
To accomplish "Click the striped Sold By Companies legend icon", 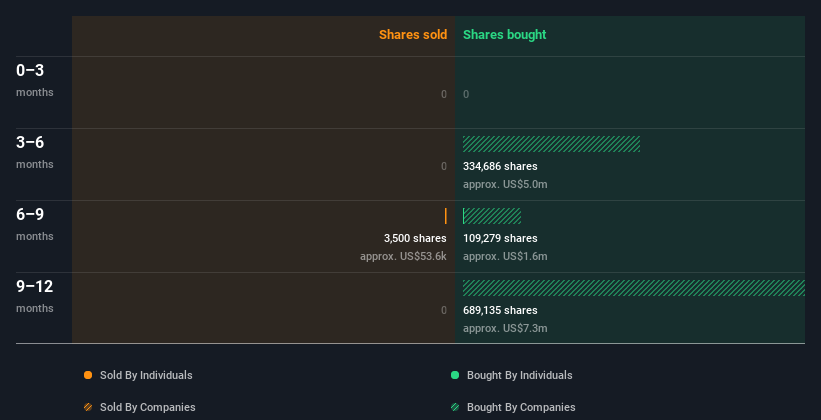I will [88, 407].
